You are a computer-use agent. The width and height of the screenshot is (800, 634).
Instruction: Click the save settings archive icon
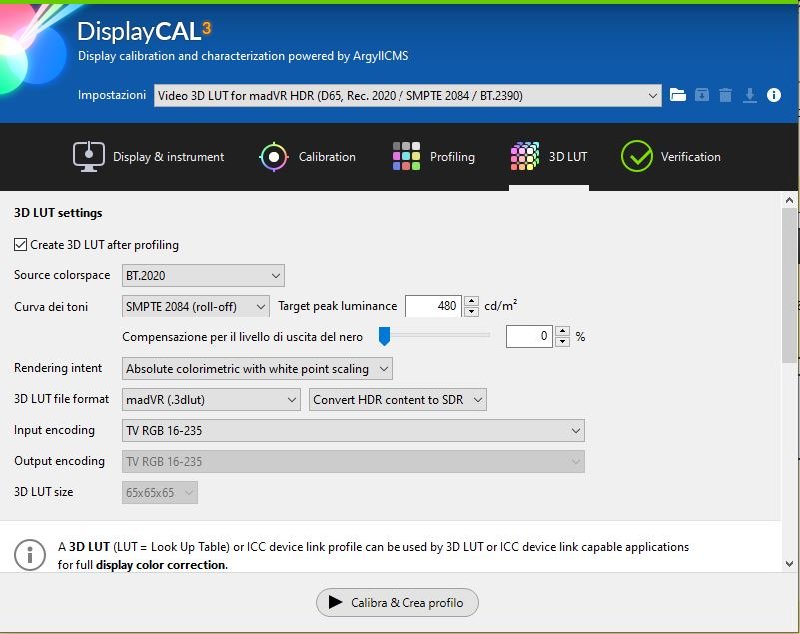[702, 95]
